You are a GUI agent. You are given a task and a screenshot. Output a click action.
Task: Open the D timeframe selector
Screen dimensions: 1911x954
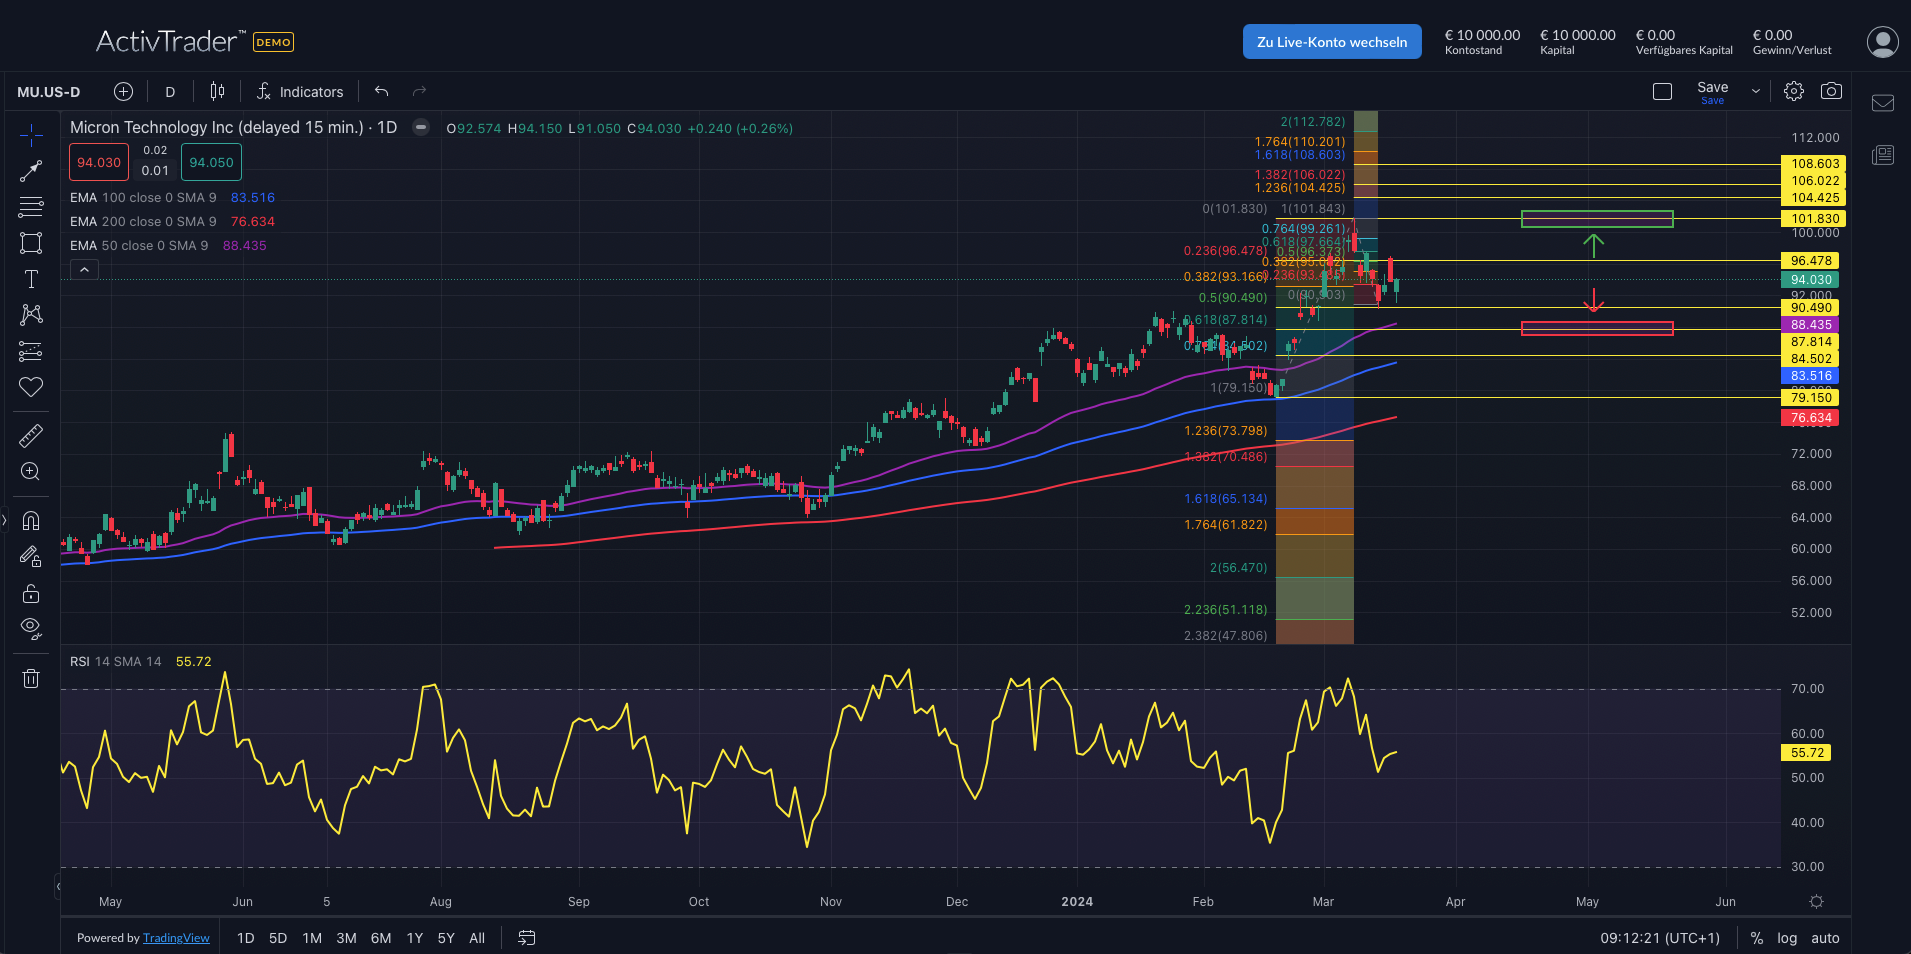169,90
